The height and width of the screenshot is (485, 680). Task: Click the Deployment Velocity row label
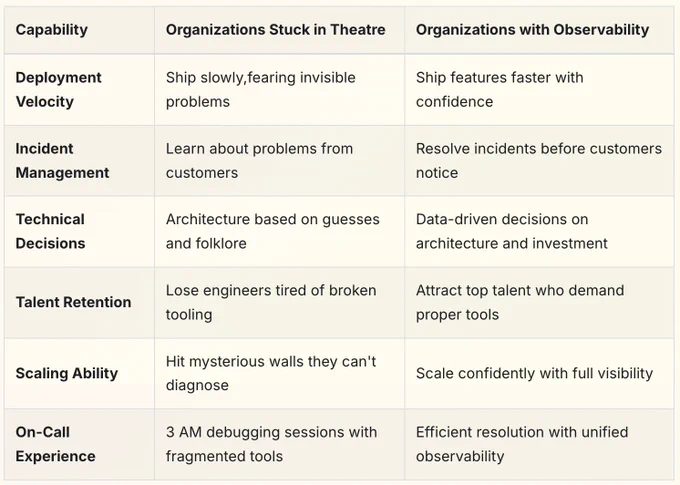58,89
